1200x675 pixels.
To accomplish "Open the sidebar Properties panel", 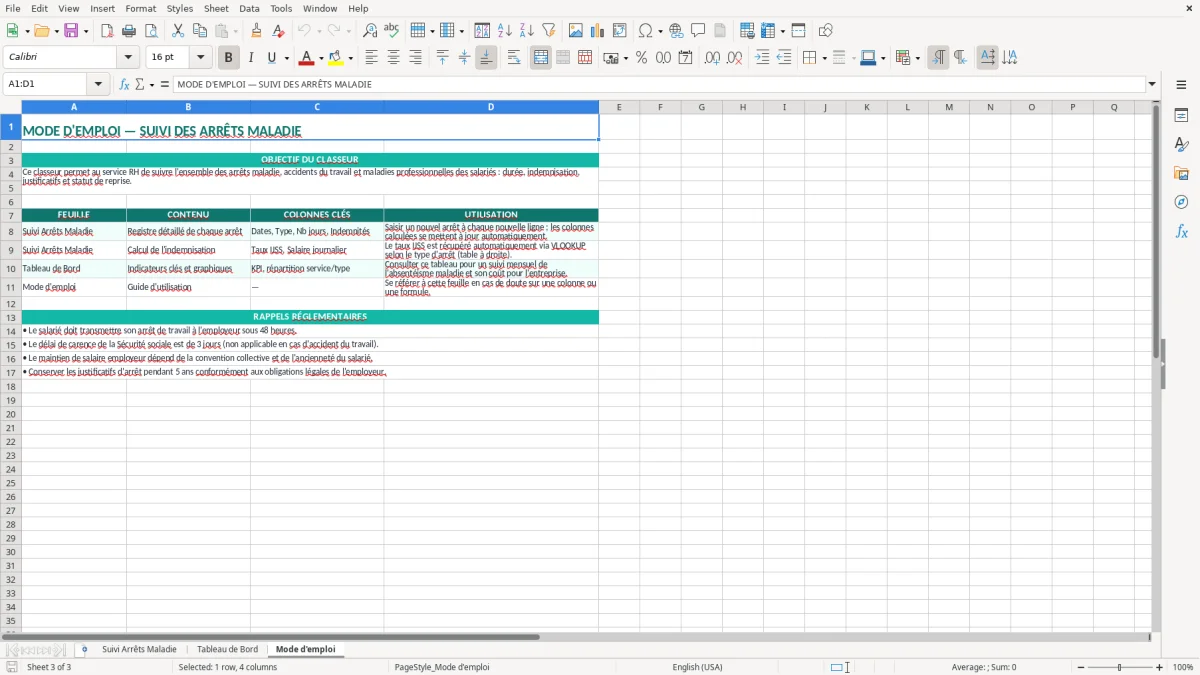I will coord(1181,116).
